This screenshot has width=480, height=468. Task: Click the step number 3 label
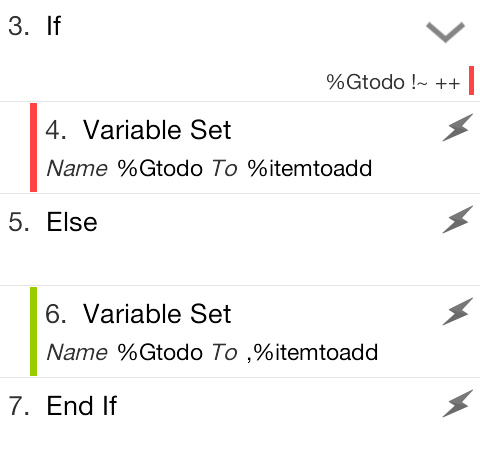pos(19,26)
